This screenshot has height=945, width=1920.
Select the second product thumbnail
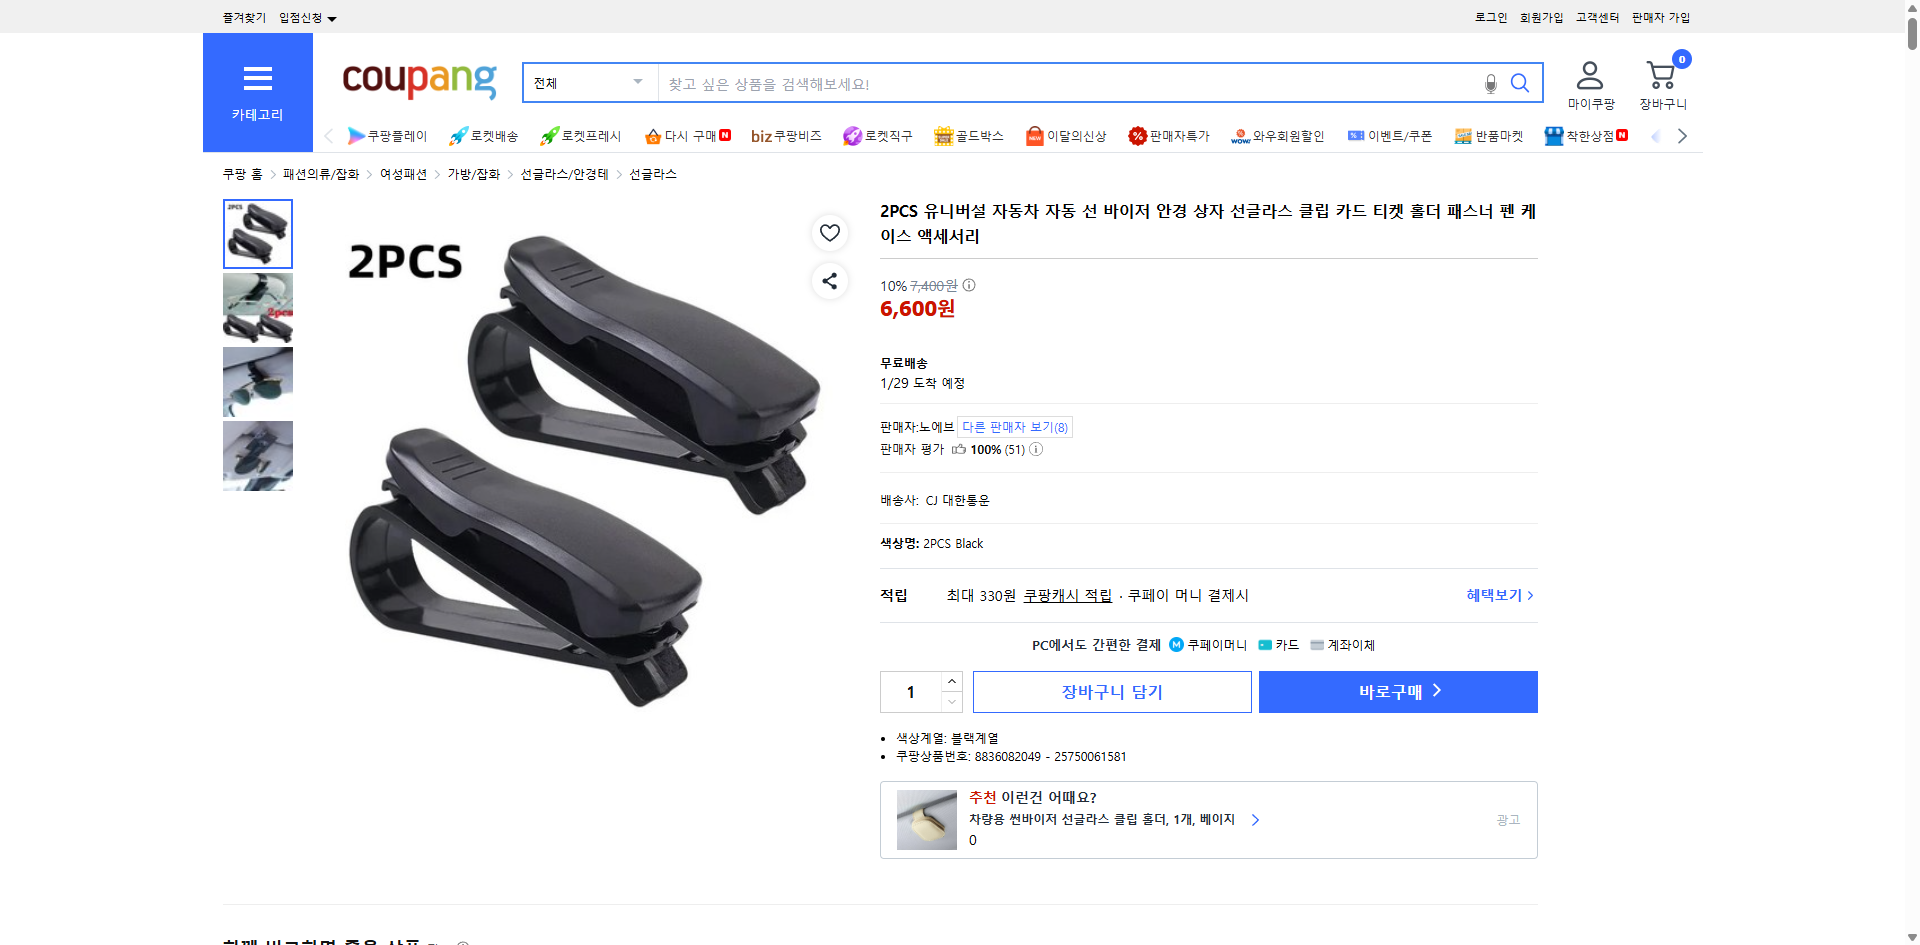point(257,307)
